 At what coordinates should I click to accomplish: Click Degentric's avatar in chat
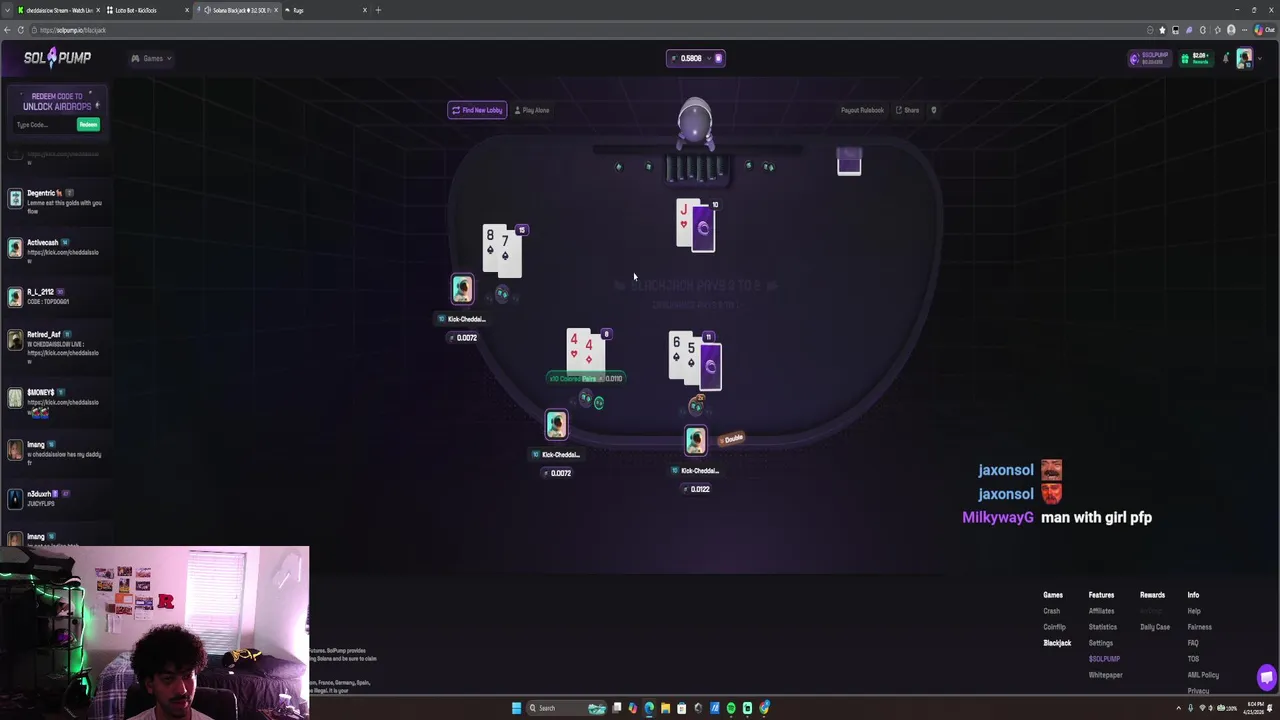tap(15, 198)
